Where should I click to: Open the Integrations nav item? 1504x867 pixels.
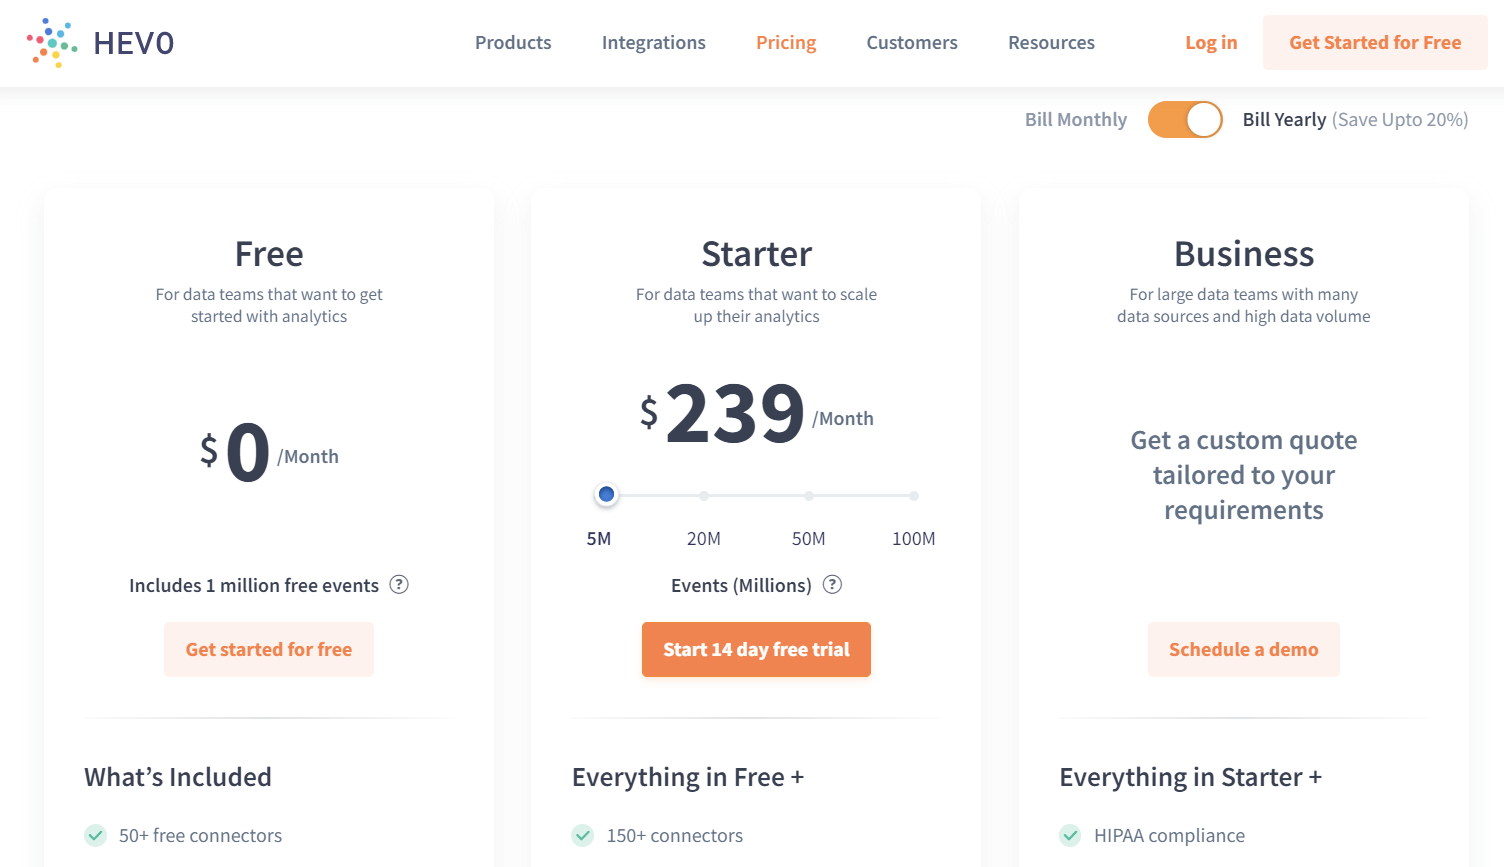(x=654, y=43)
